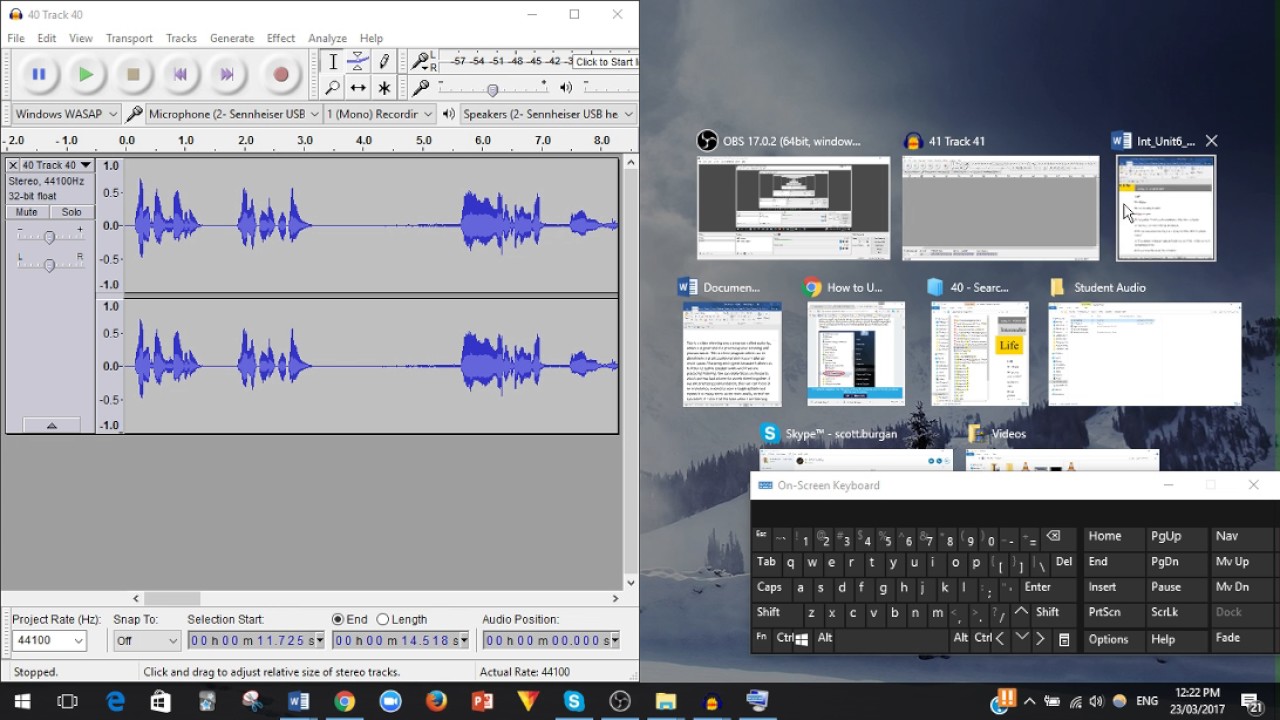Image resolution: width=1280 pixels, height=720 pixels.
Task: Open the Generate menu
Action: (232, 38)
